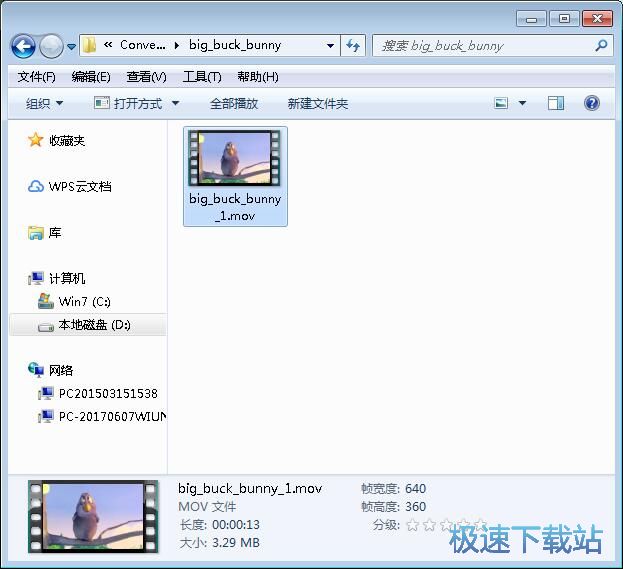
Task: Select big_buck_bunny_1.mov video thumbnail
Action: [x=234, y=158]
